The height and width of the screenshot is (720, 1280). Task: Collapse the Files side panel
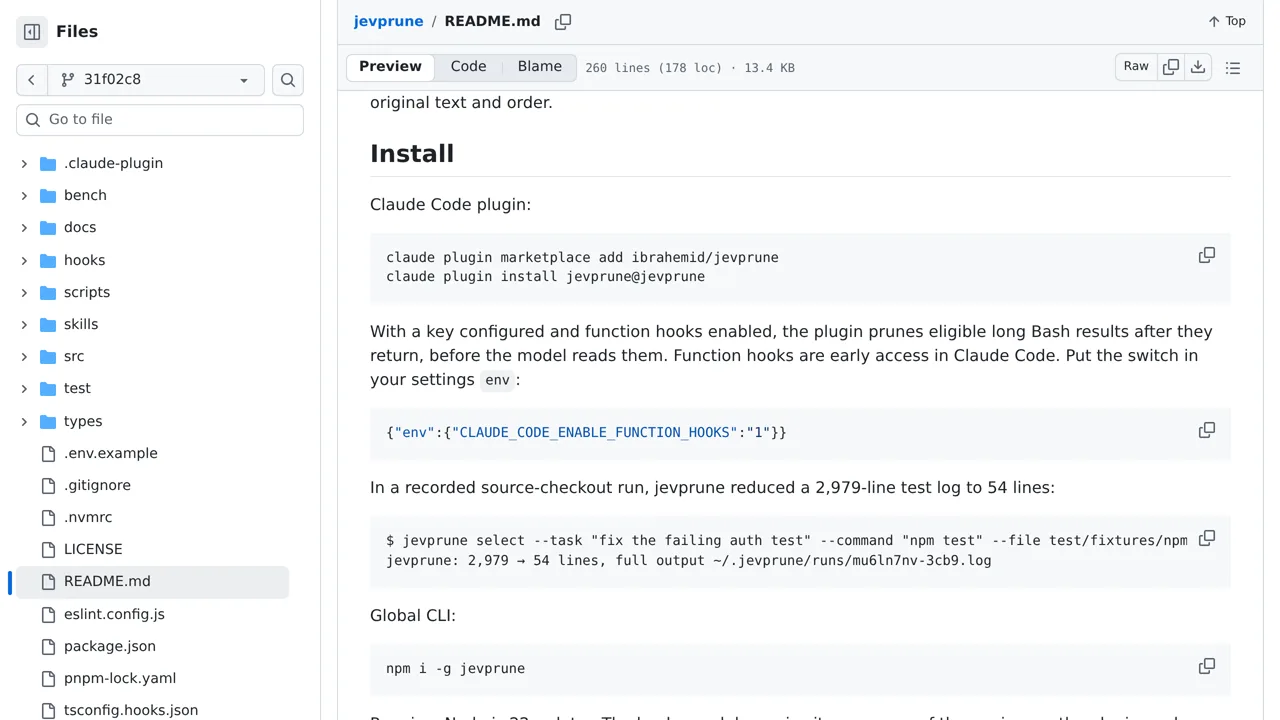point(32,32)
